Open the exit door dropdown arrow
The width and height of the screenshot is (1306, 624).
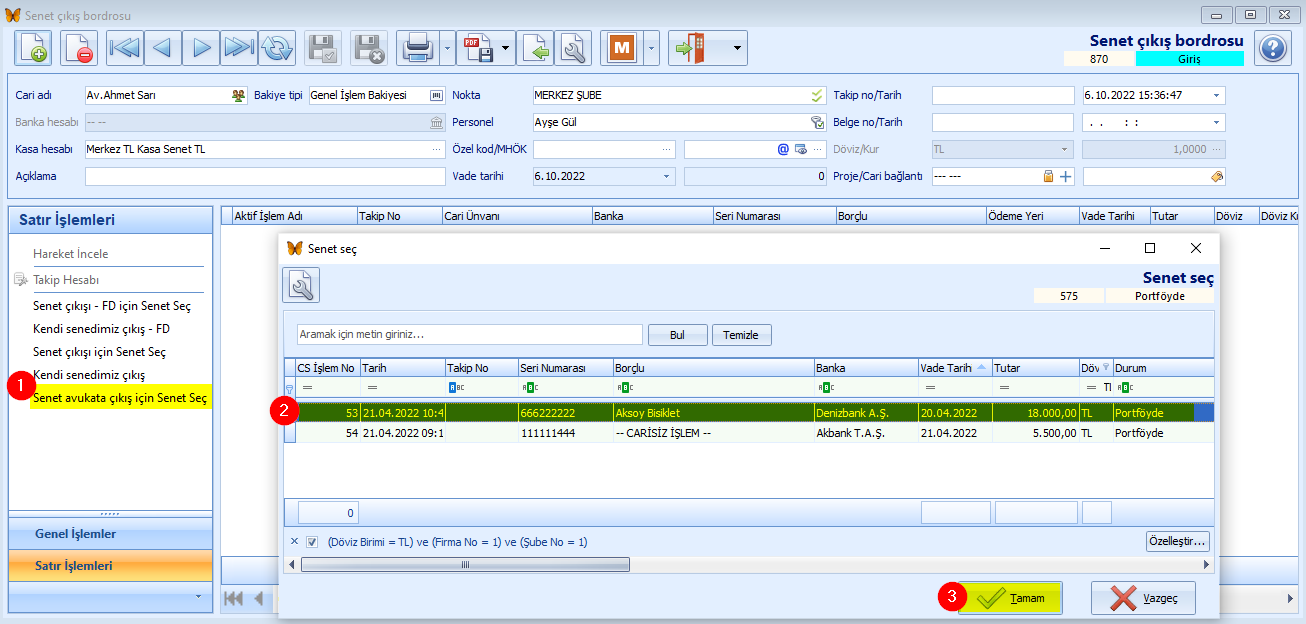coord(738,47)
